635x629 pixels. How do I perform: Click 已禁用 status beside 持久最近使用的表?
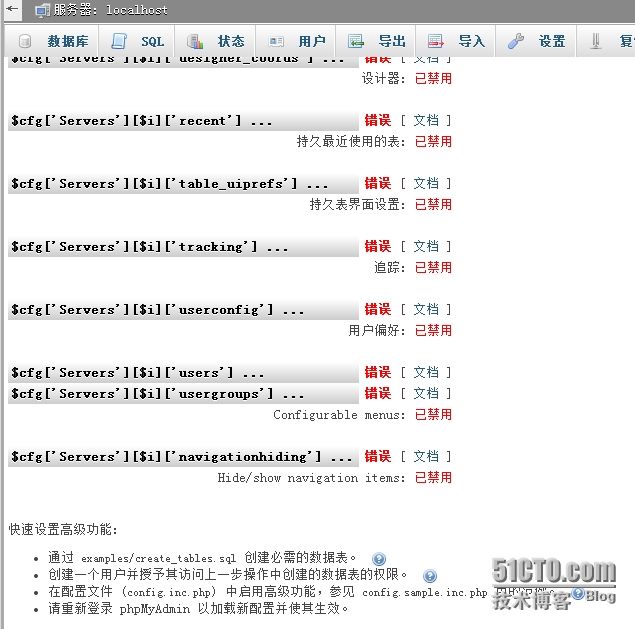(x=433, y=141)
